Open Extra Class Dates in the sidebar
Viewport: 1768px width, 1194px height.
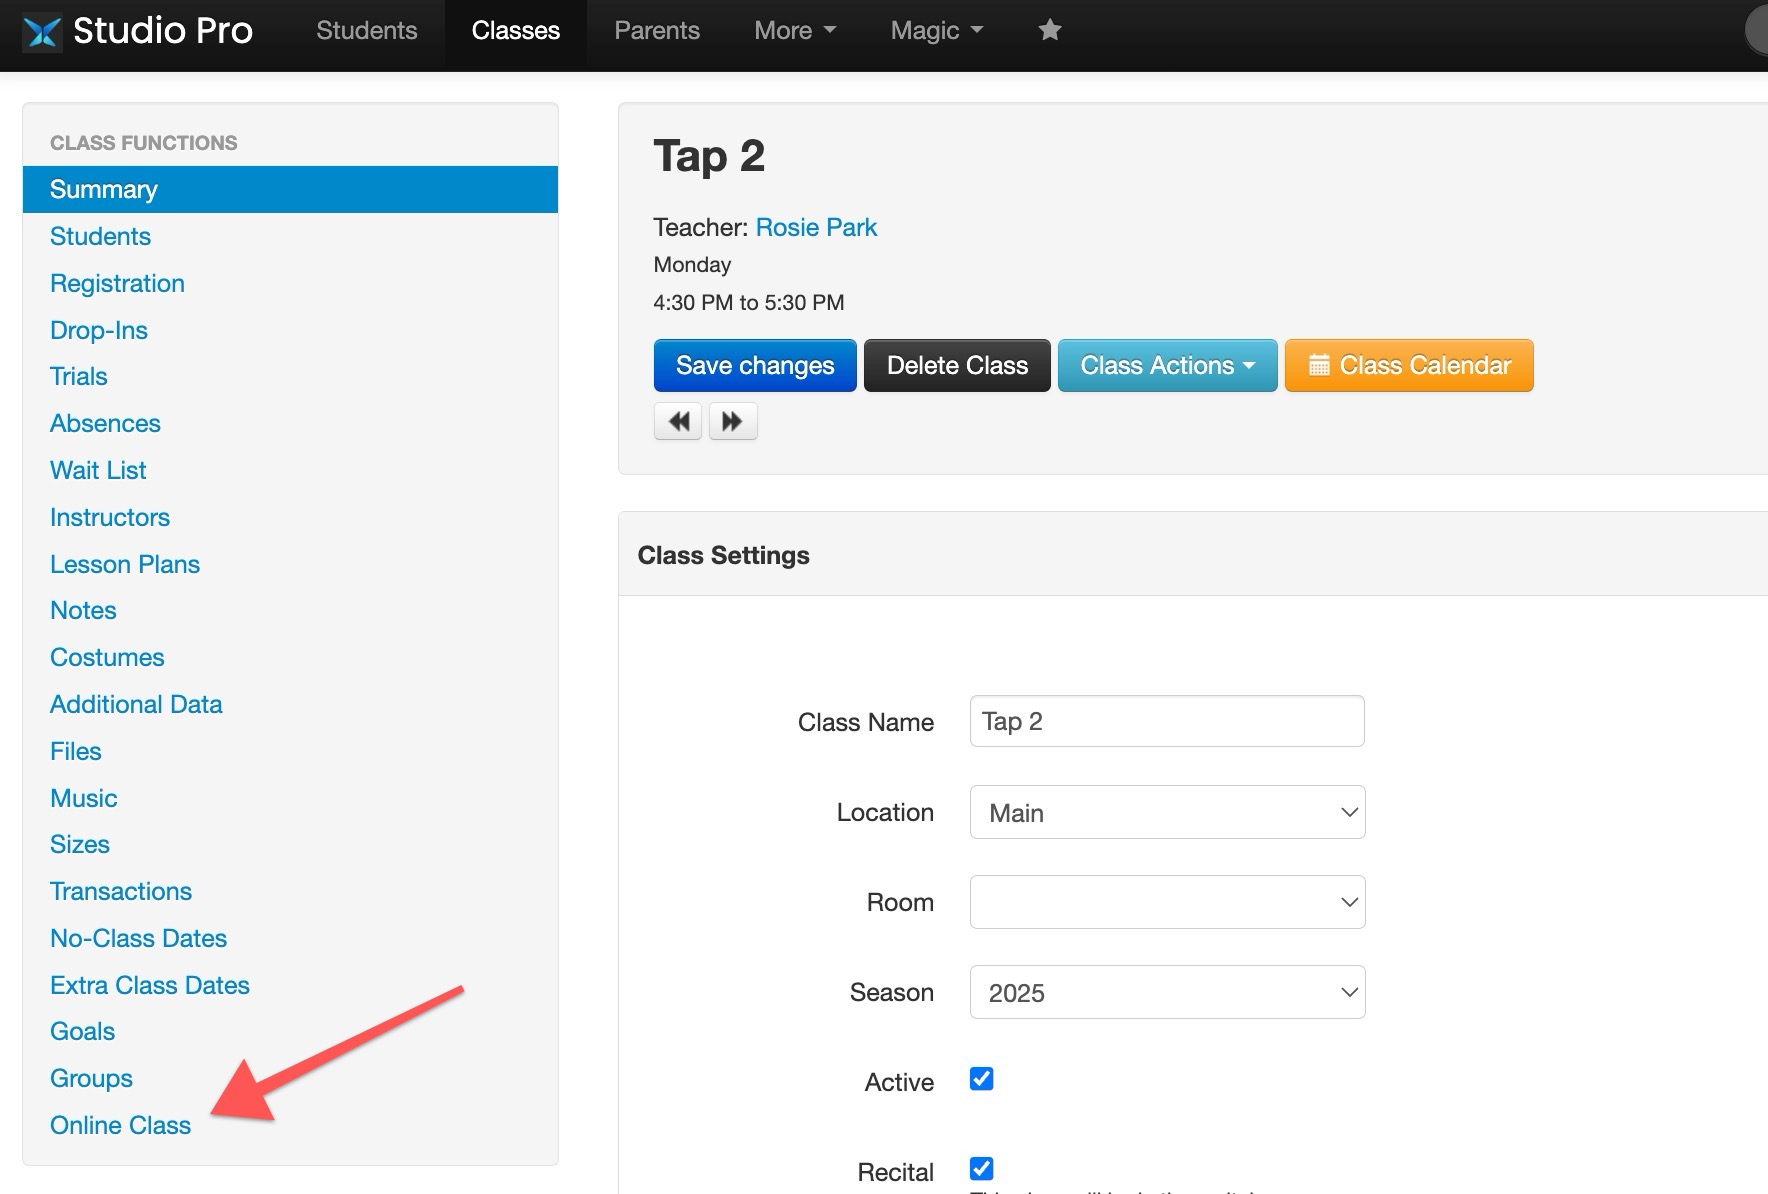point(150,985)
